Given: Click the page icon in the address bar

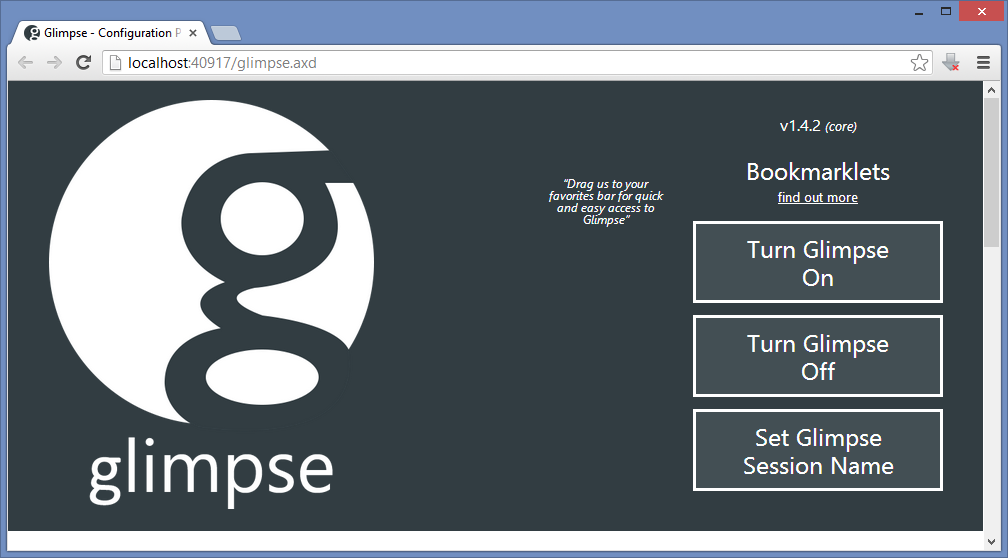Looking at the screenshot, I should click(115, 62).
